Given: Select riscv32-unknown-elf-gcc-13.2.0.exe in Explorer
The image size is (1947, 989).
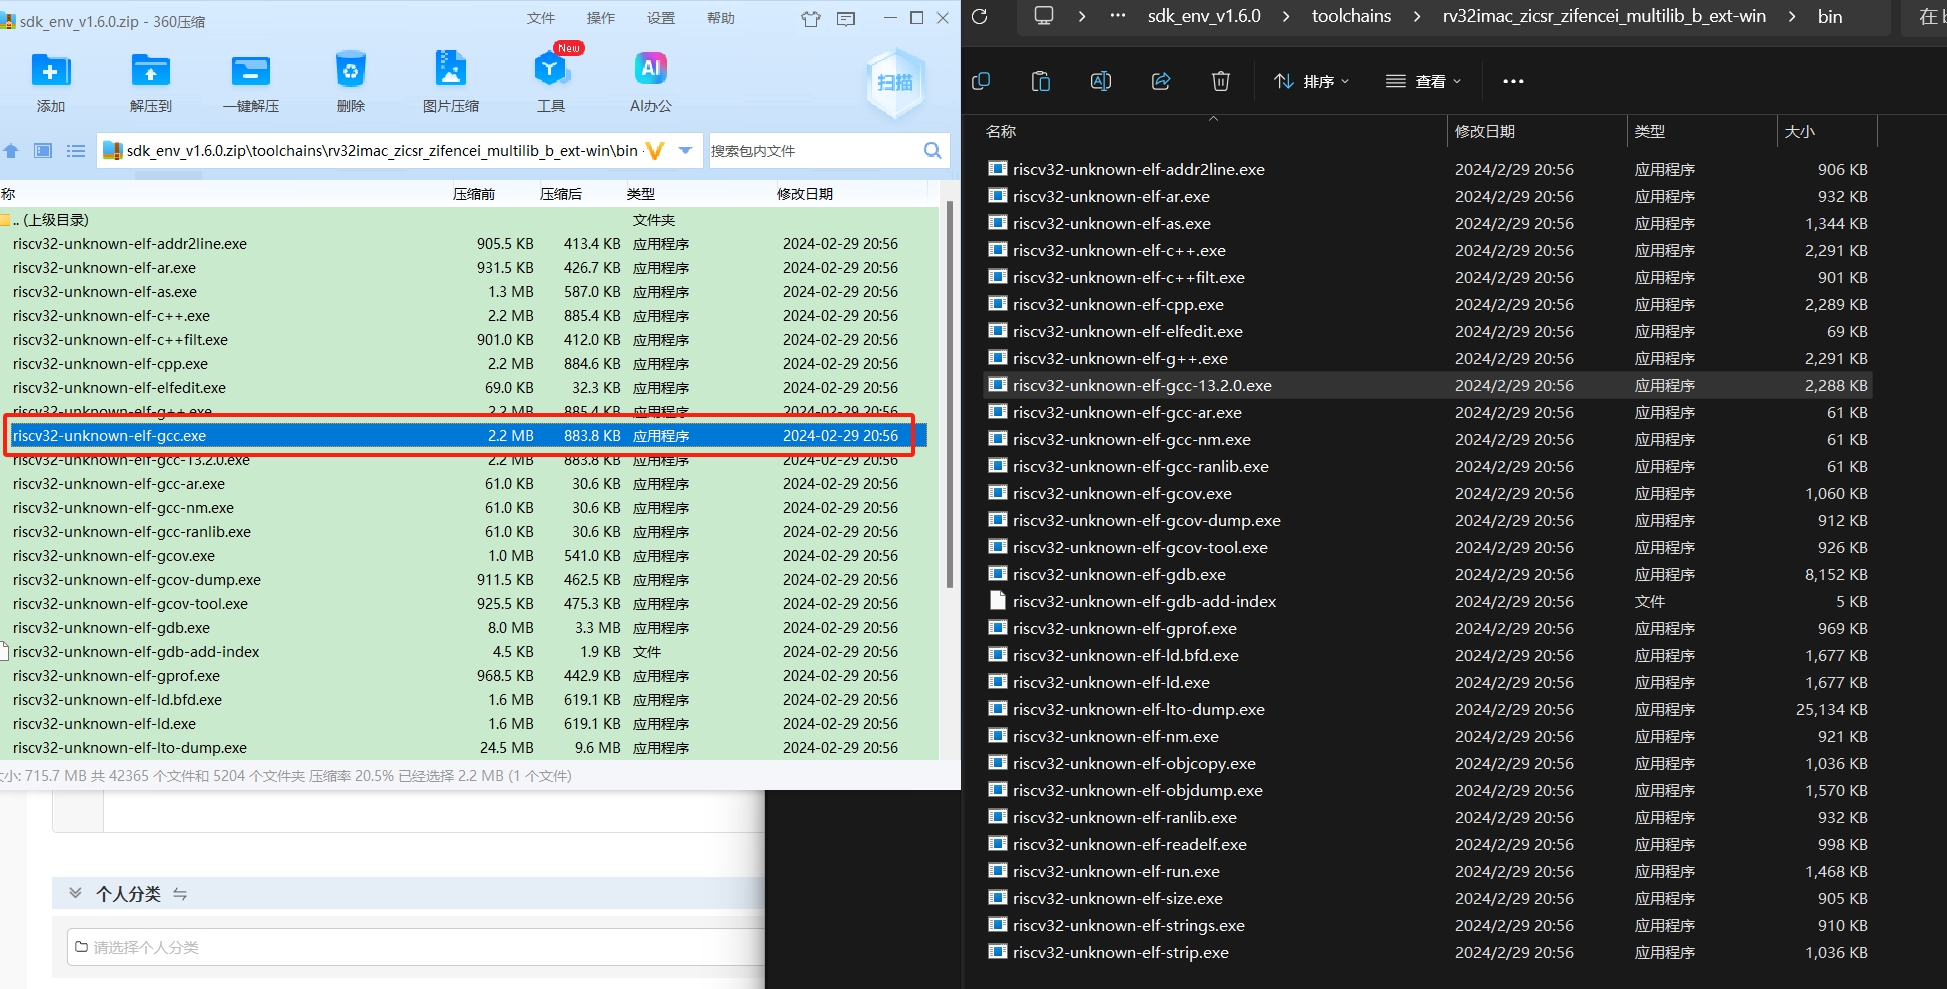Looking at the screenshot, I should tap(1427, 385).
